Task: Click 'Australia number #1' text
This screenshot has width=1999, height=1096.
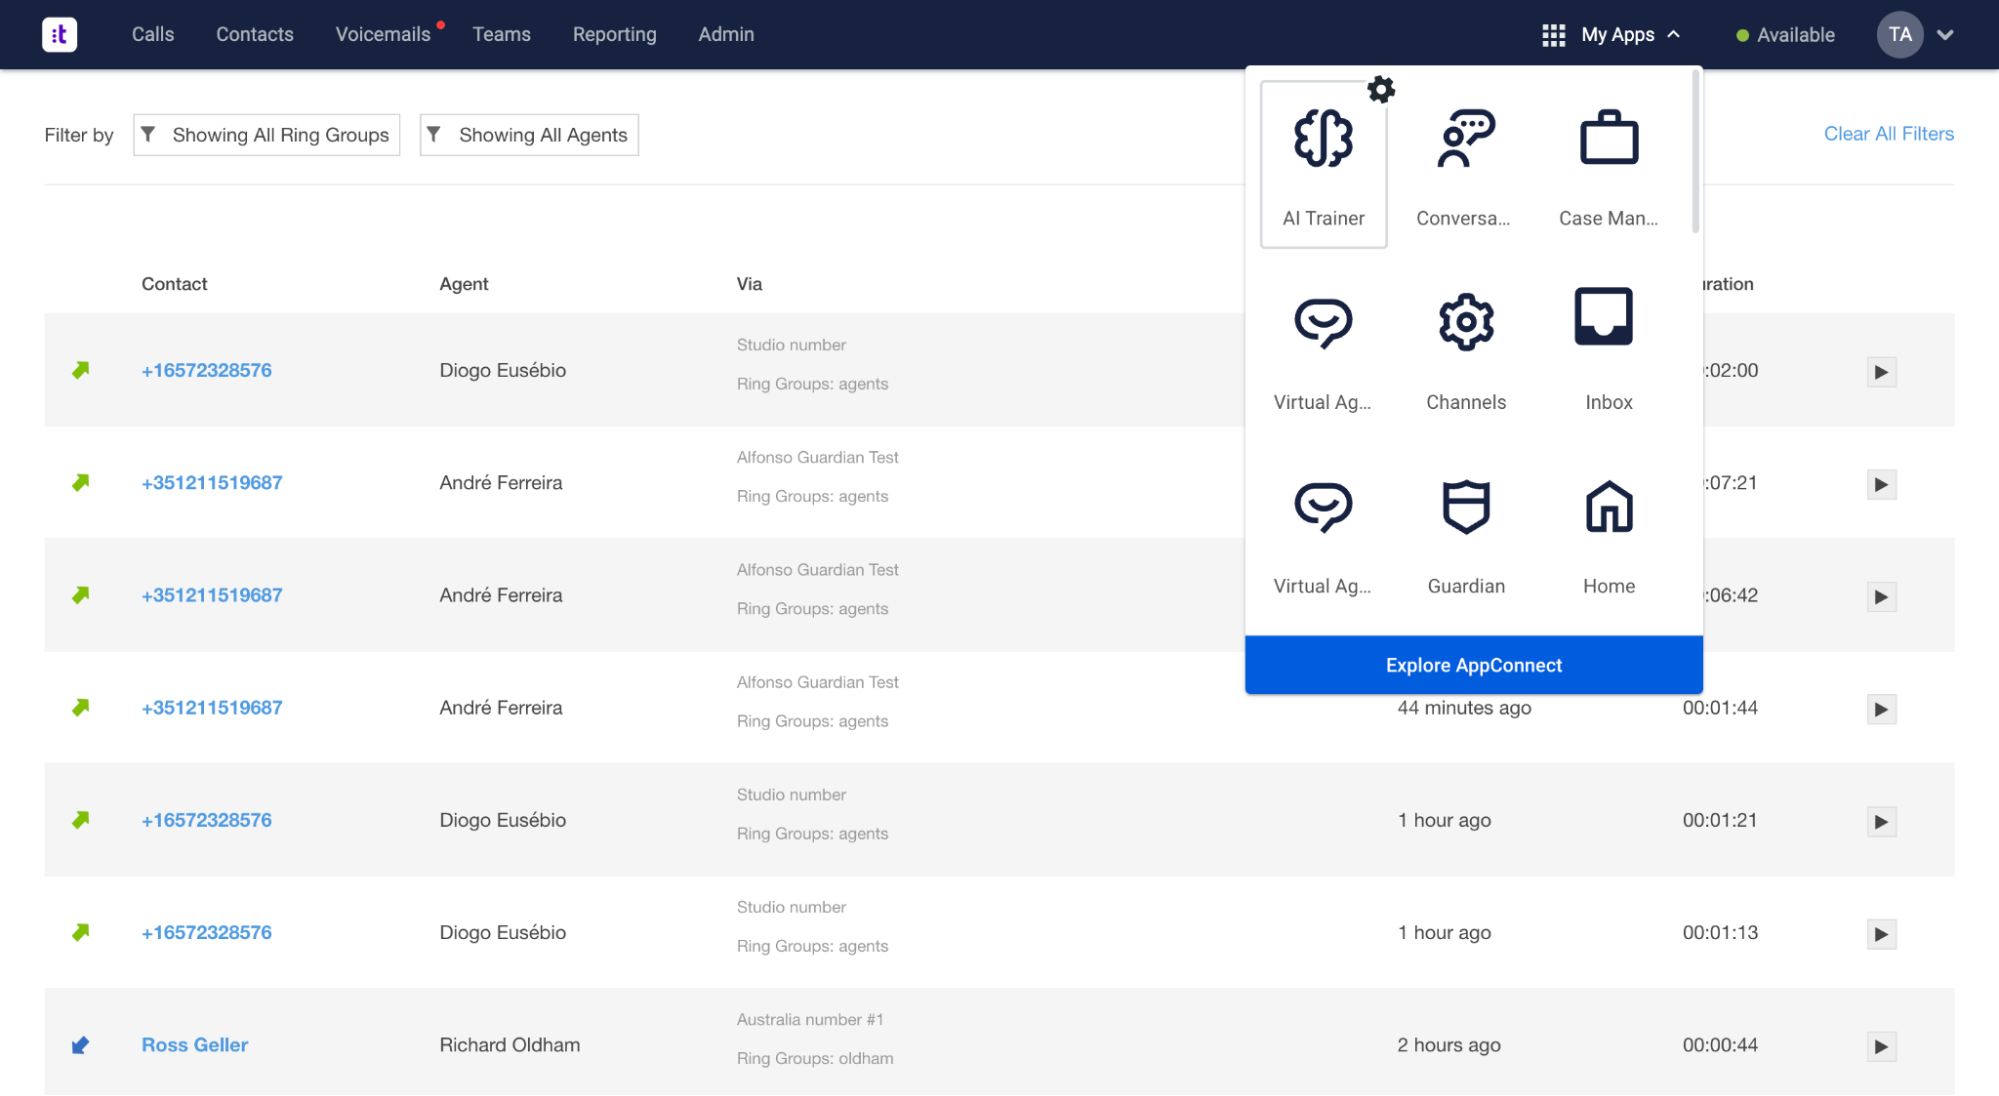Action: click(x=810, y=1020)
